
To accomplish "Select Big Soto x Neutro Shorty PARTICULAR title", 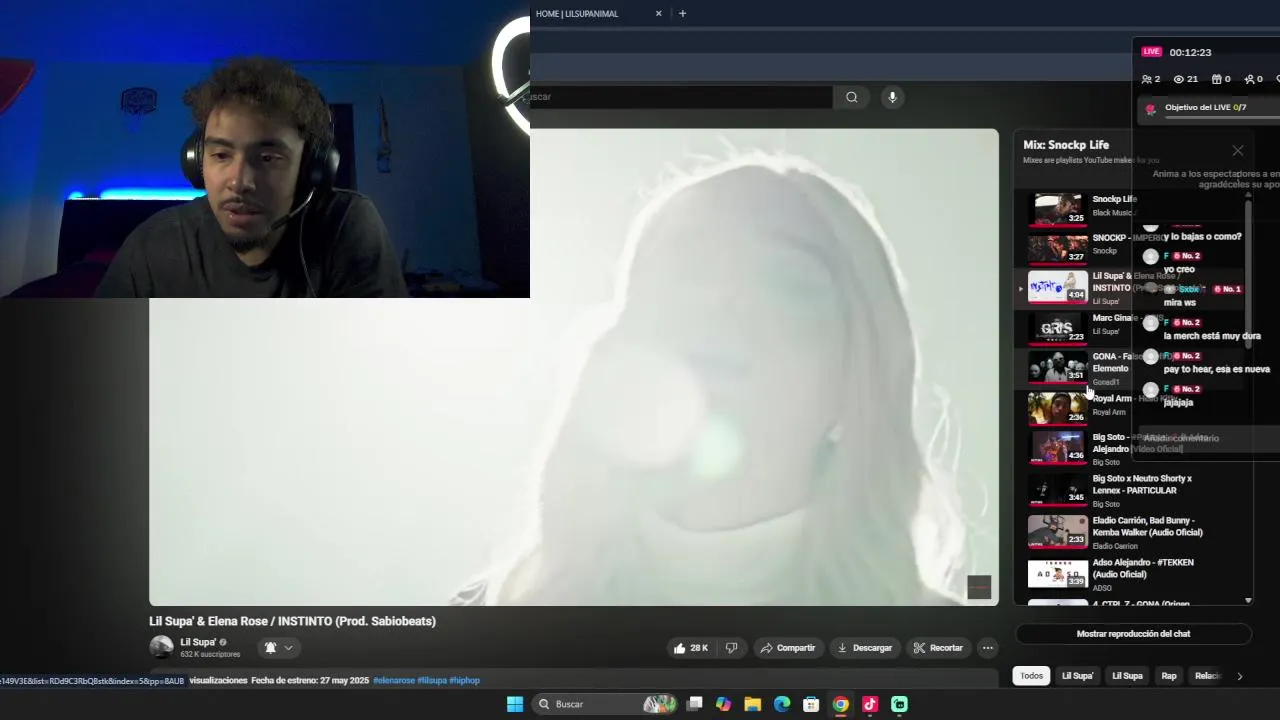I will click(1142, 485).
